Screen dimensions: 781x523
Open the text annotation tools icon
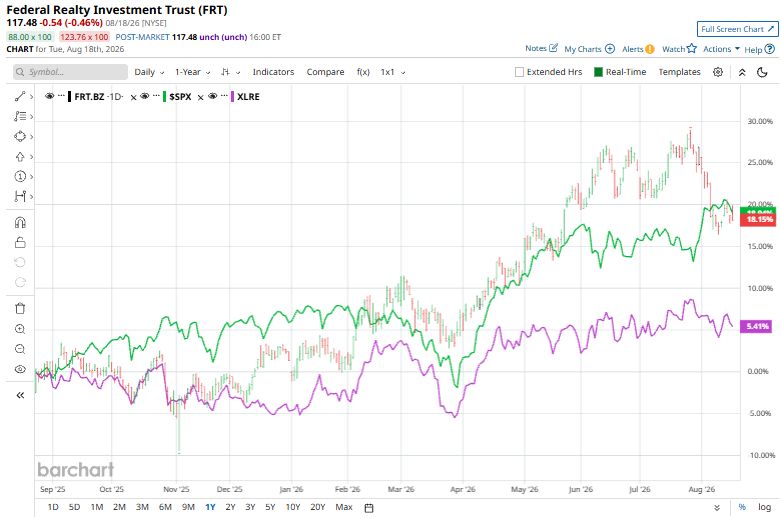19,117
